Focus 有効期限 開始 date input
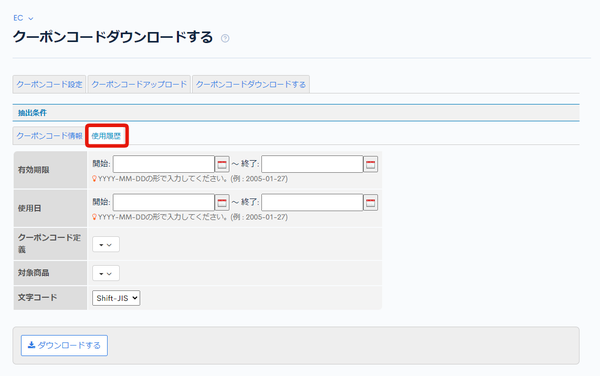Screen dimensions: 600x376 pyautogui.click(x=163, y=164)
